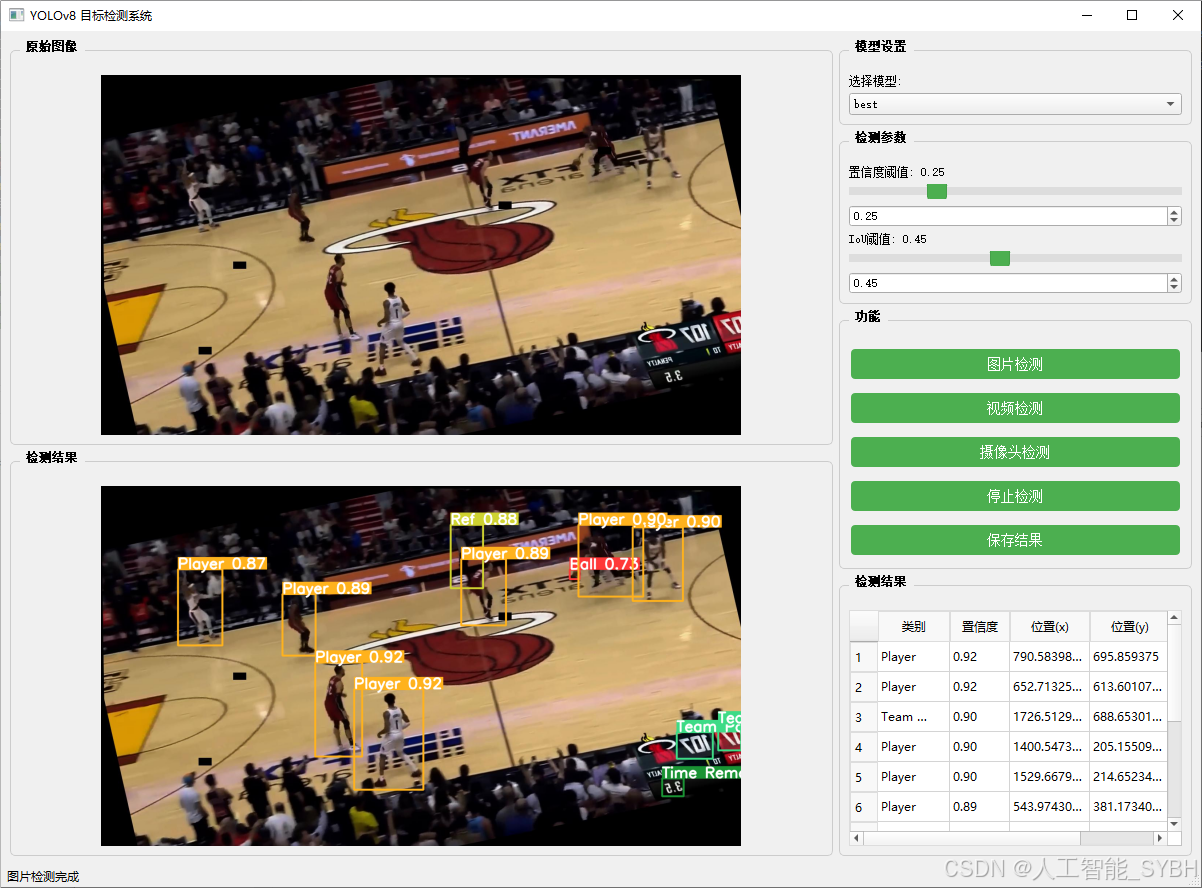Click the 置信度 column header

click(x=979, y=627)
